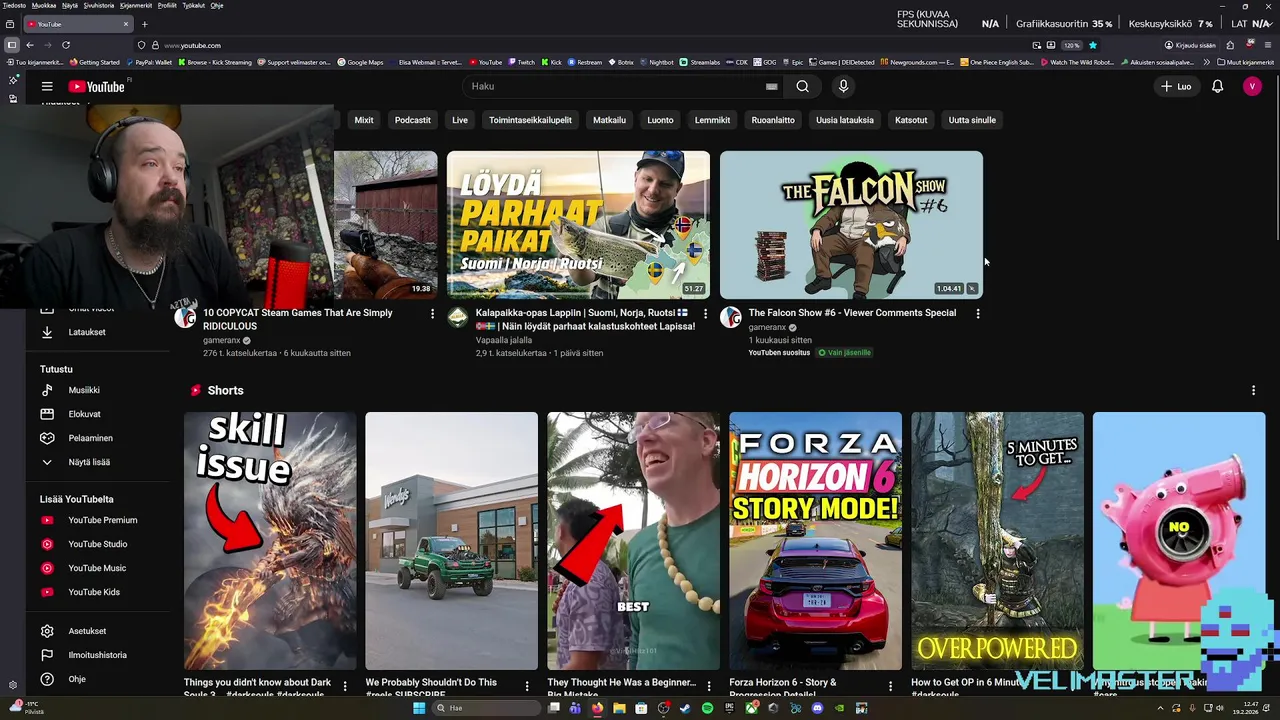Open Spotify from the taskbar
1280x720 pixels.
pos(707,708)
